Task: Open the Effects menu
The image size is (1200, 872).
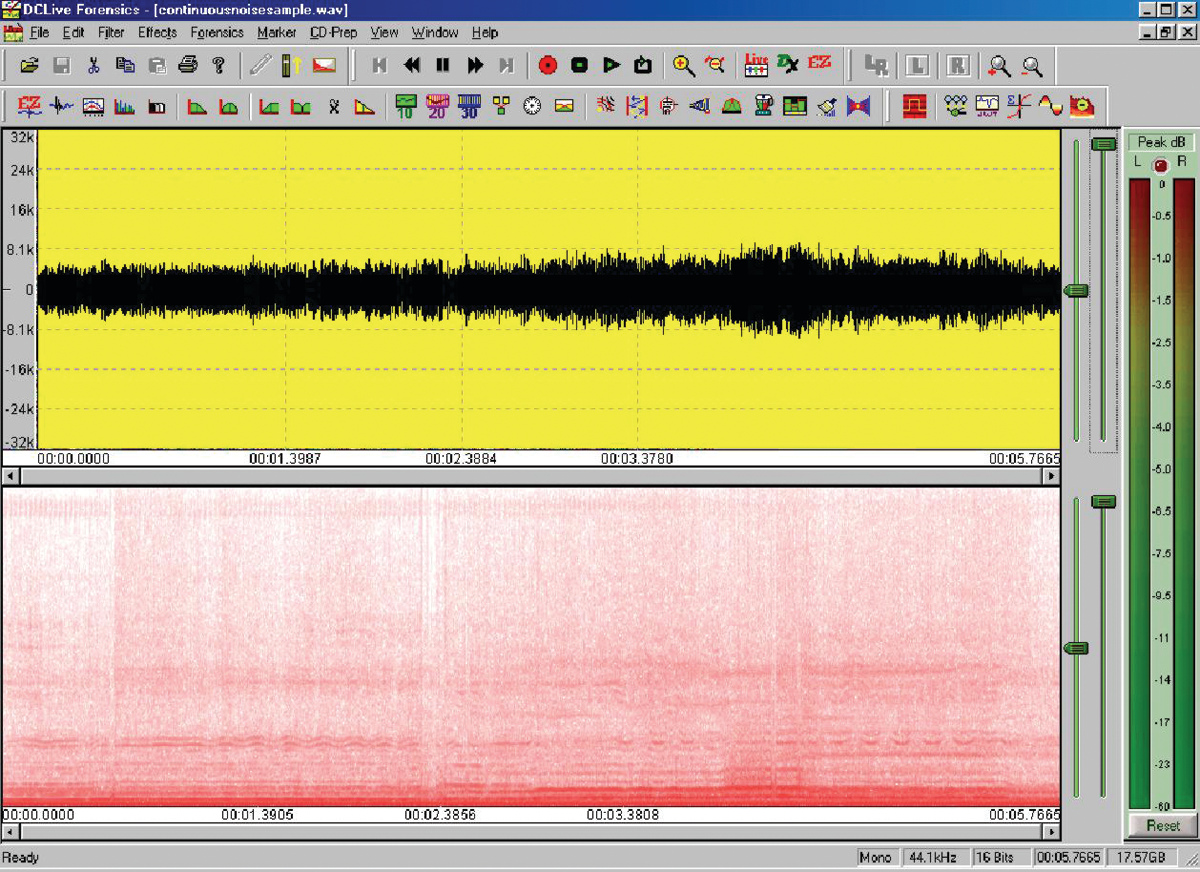Action: [157, 32]
